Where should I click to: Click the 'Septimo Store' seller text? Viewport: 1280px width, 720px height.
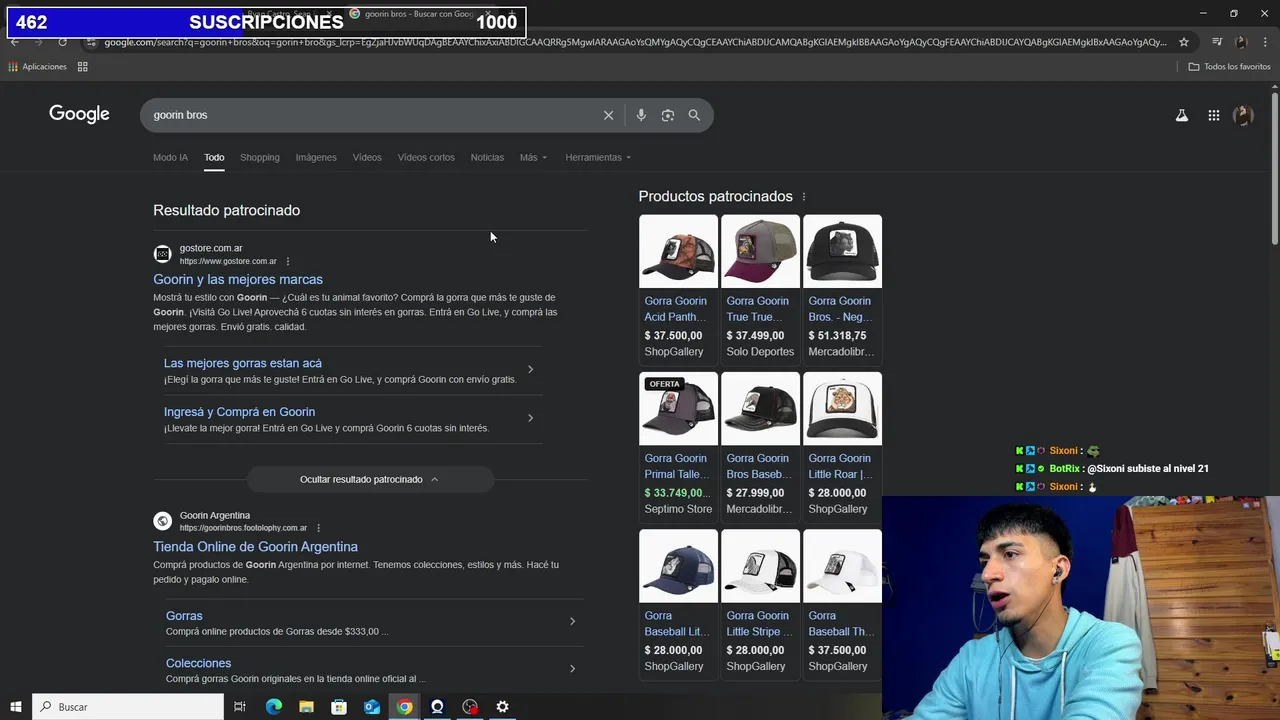click(x=678, y=509)
